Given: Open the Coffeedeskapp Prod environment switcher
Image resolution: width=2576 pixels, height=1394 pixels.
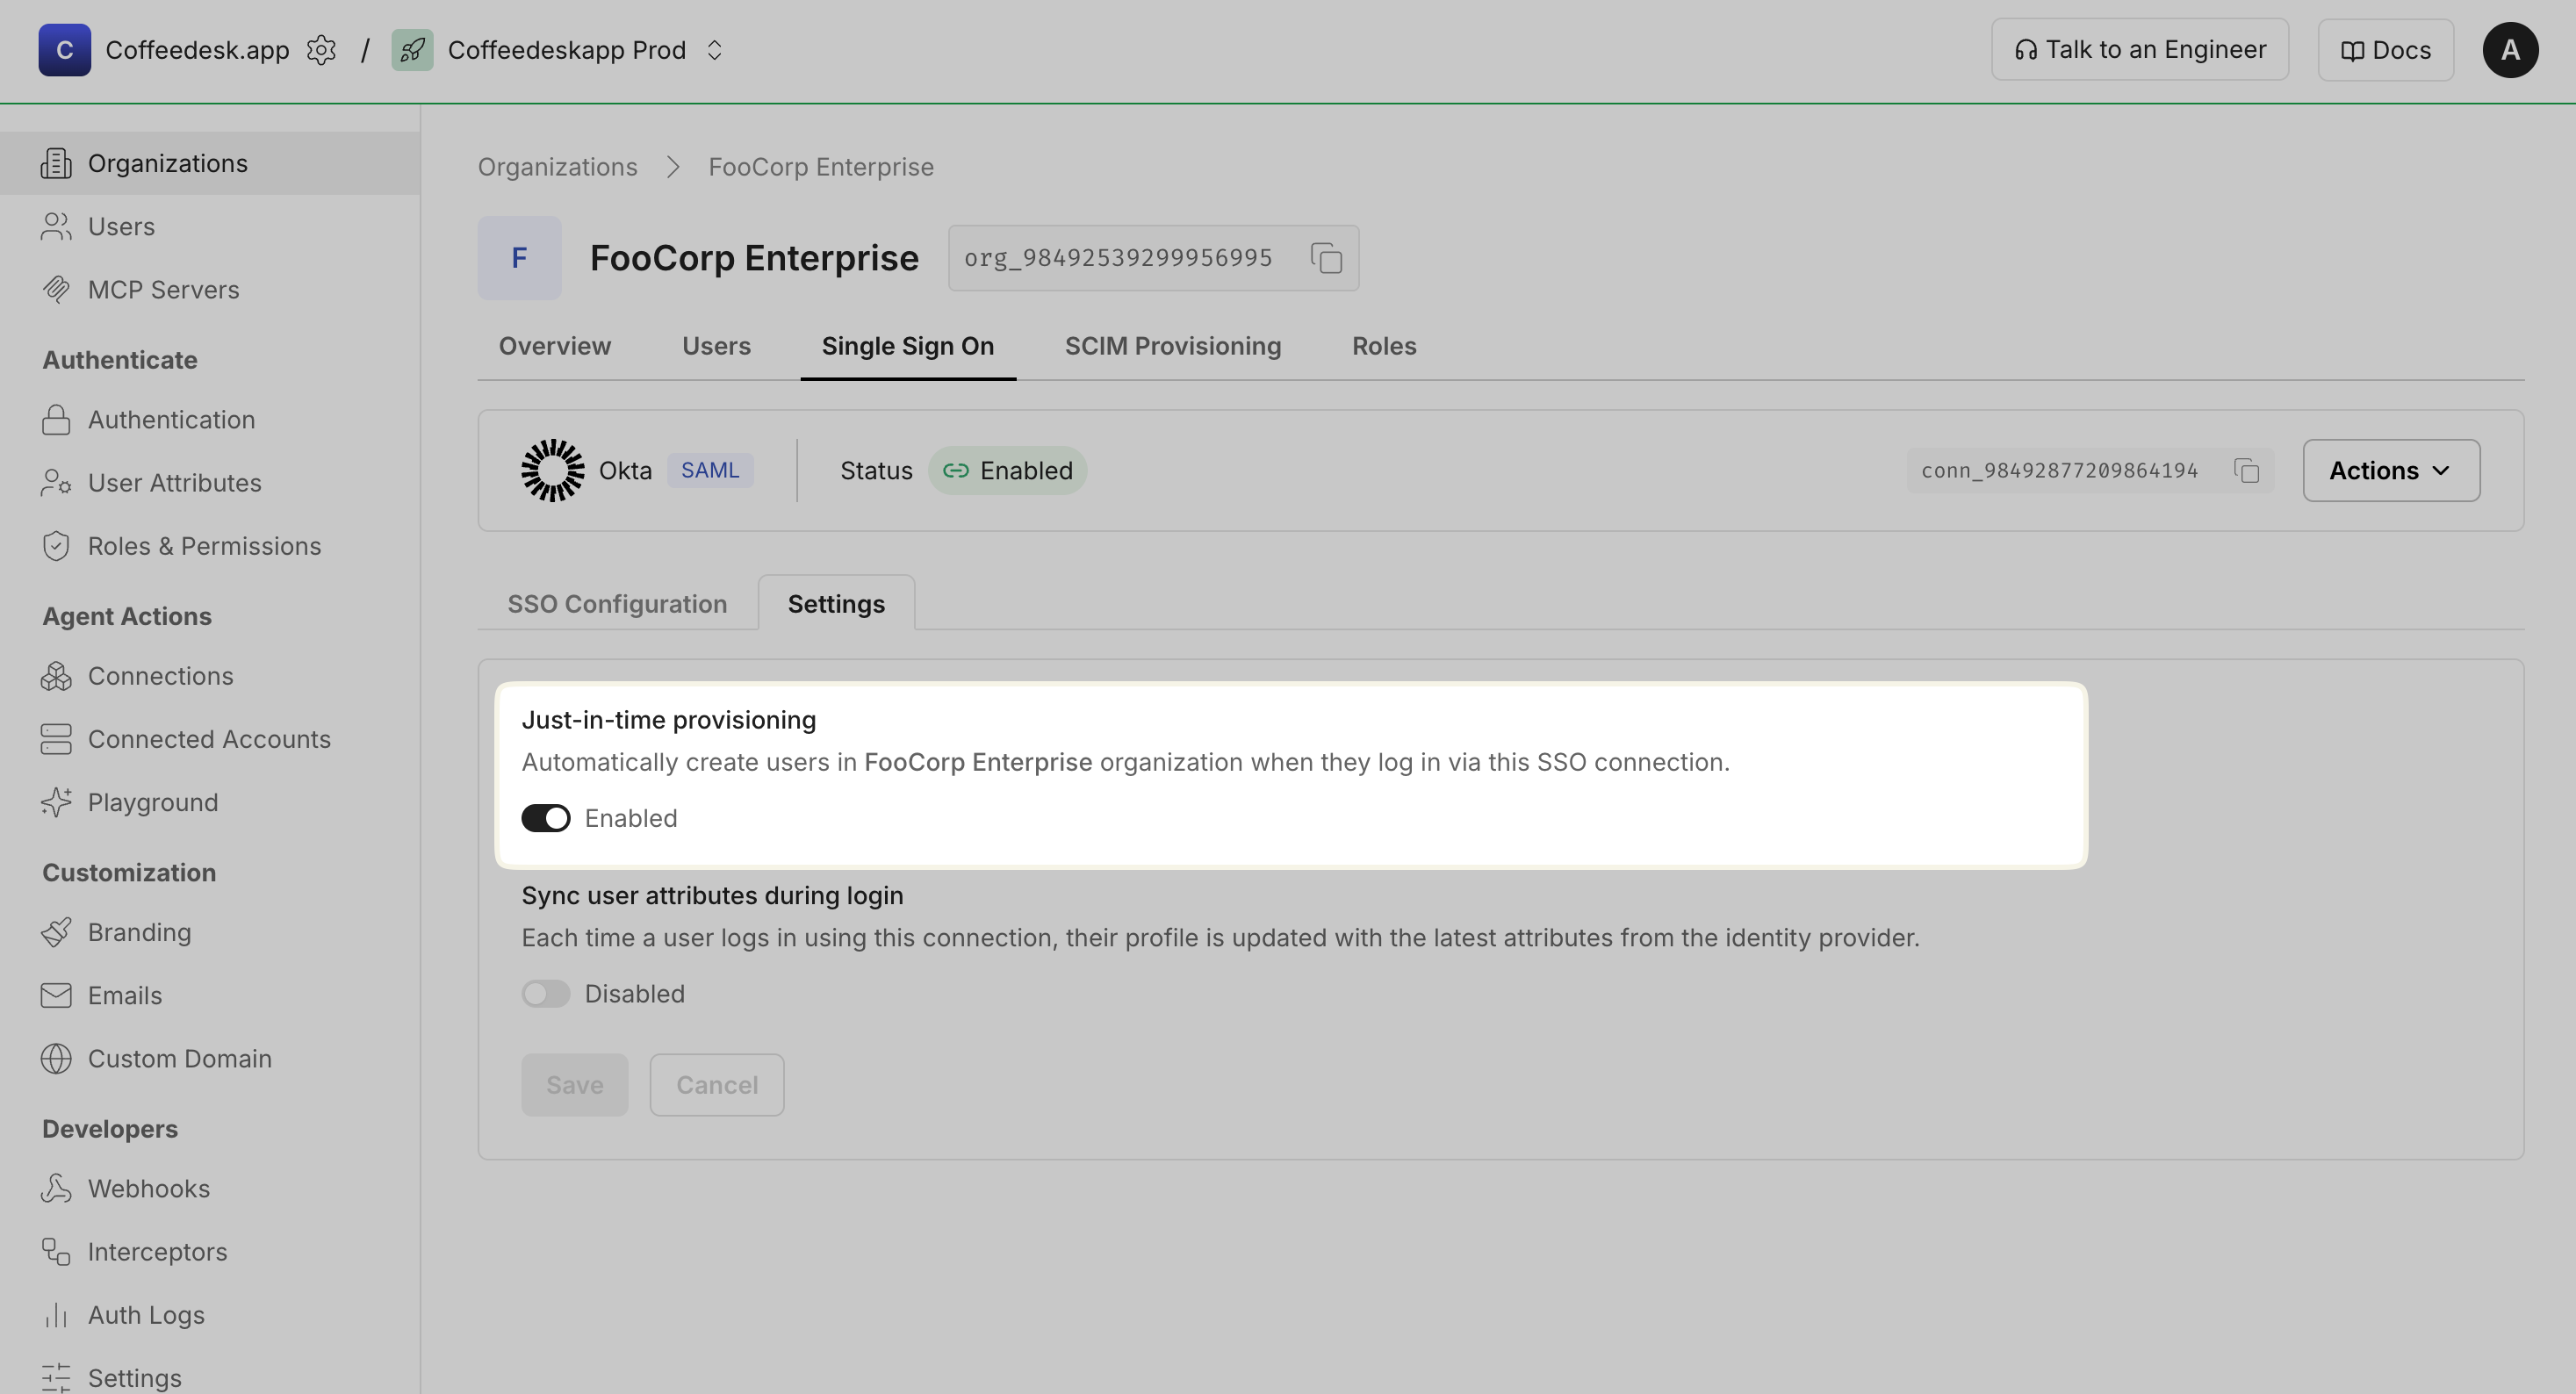Looking at the screenshot, I should [714, 50].
